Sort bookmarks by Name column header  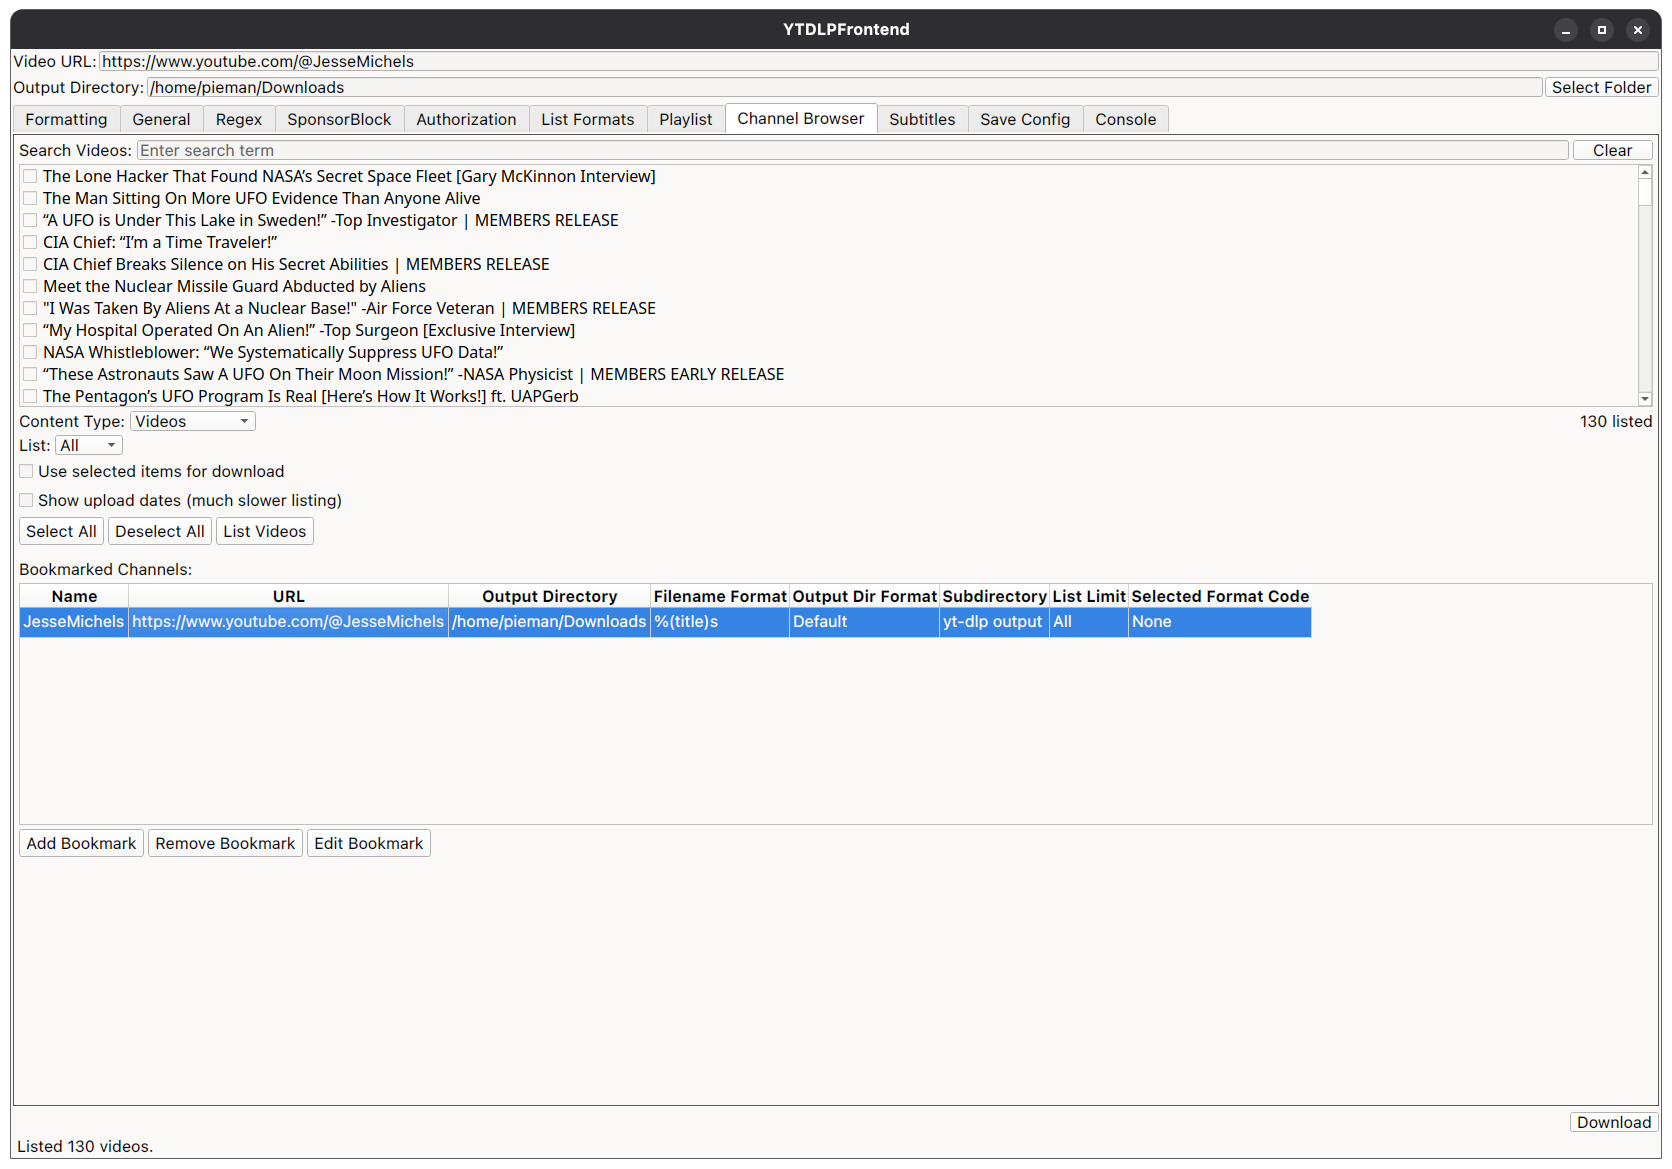pos(74,596)
